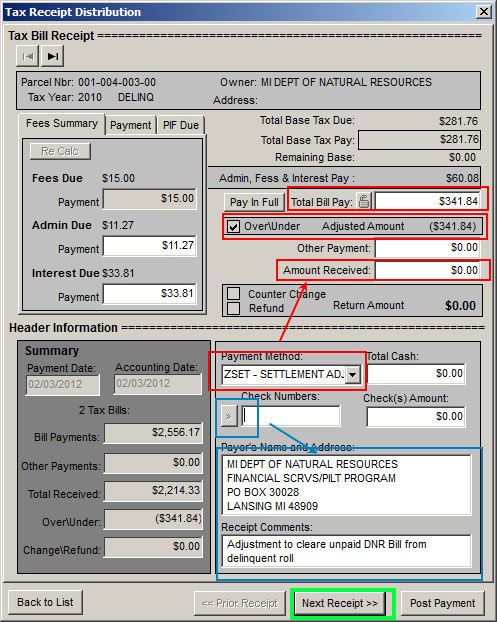Return using Back to List

coord(45,602)
